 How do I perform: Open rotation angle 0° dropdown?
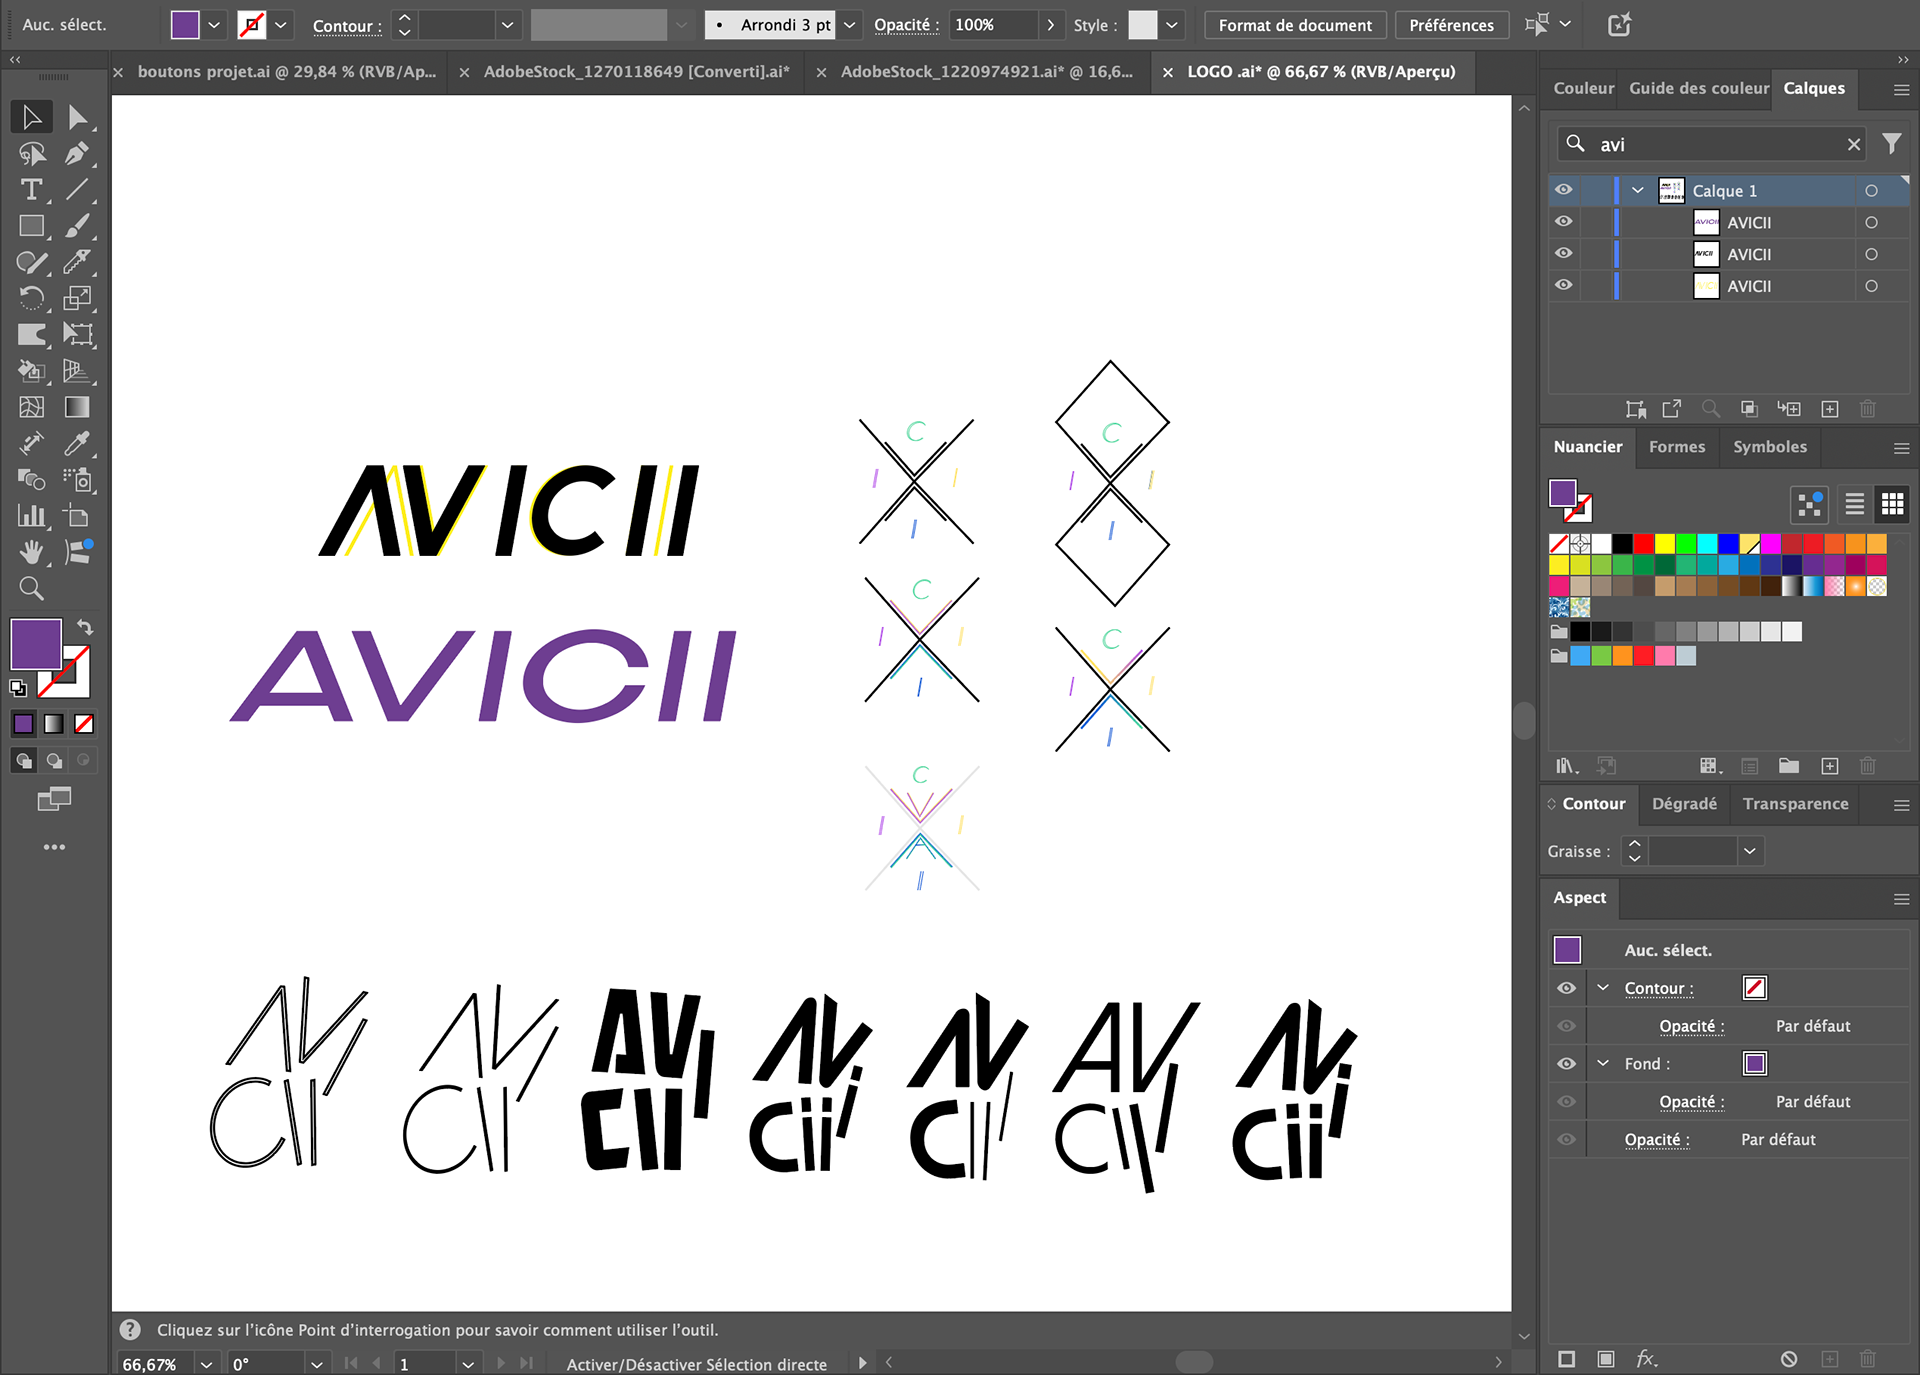316,1364
